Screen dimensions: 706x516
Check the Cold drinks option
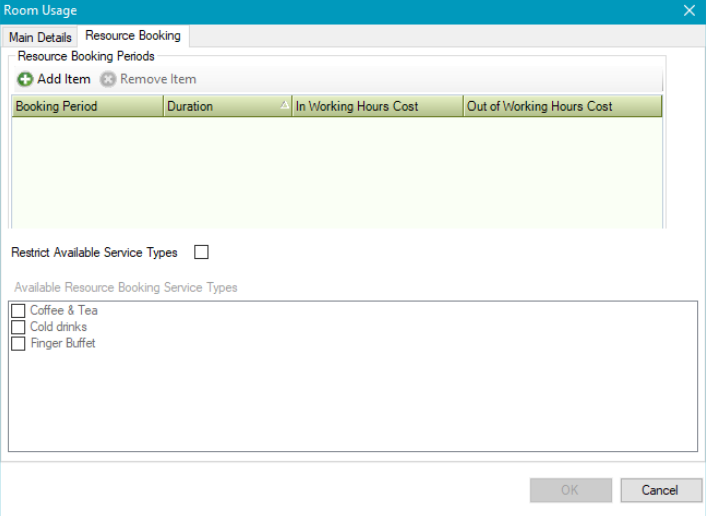click(18, 327)
